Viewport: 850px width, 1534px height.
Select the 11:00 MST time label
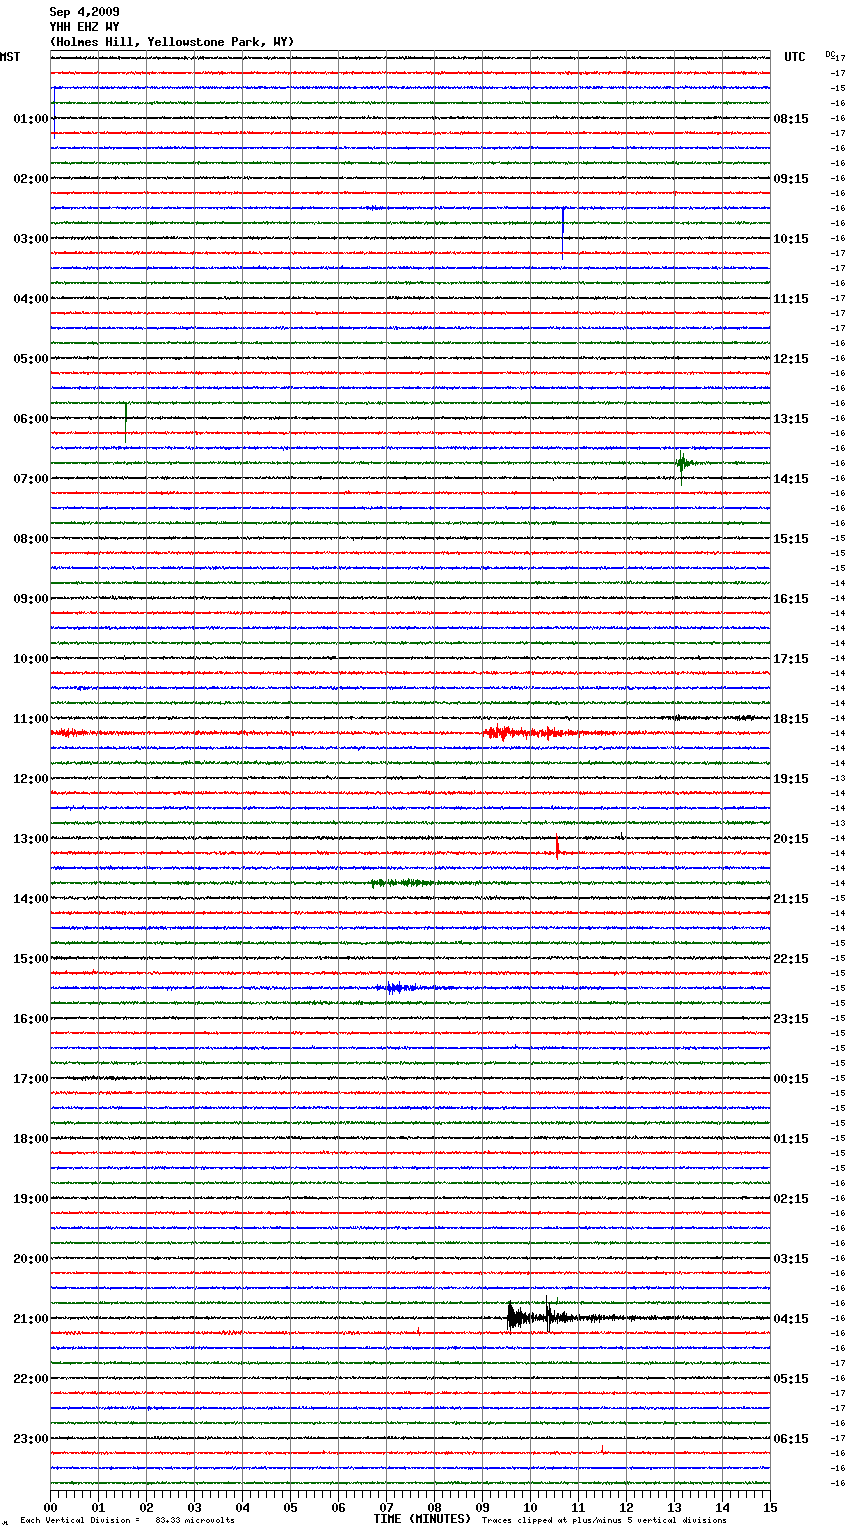click(31, 719)
